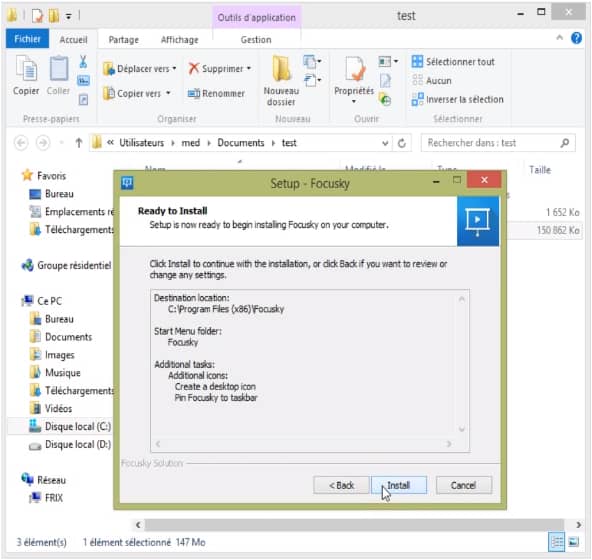Click the refresh icon in address bar
Viewport: 592px width, 560px height.
[x=402, y=143]
